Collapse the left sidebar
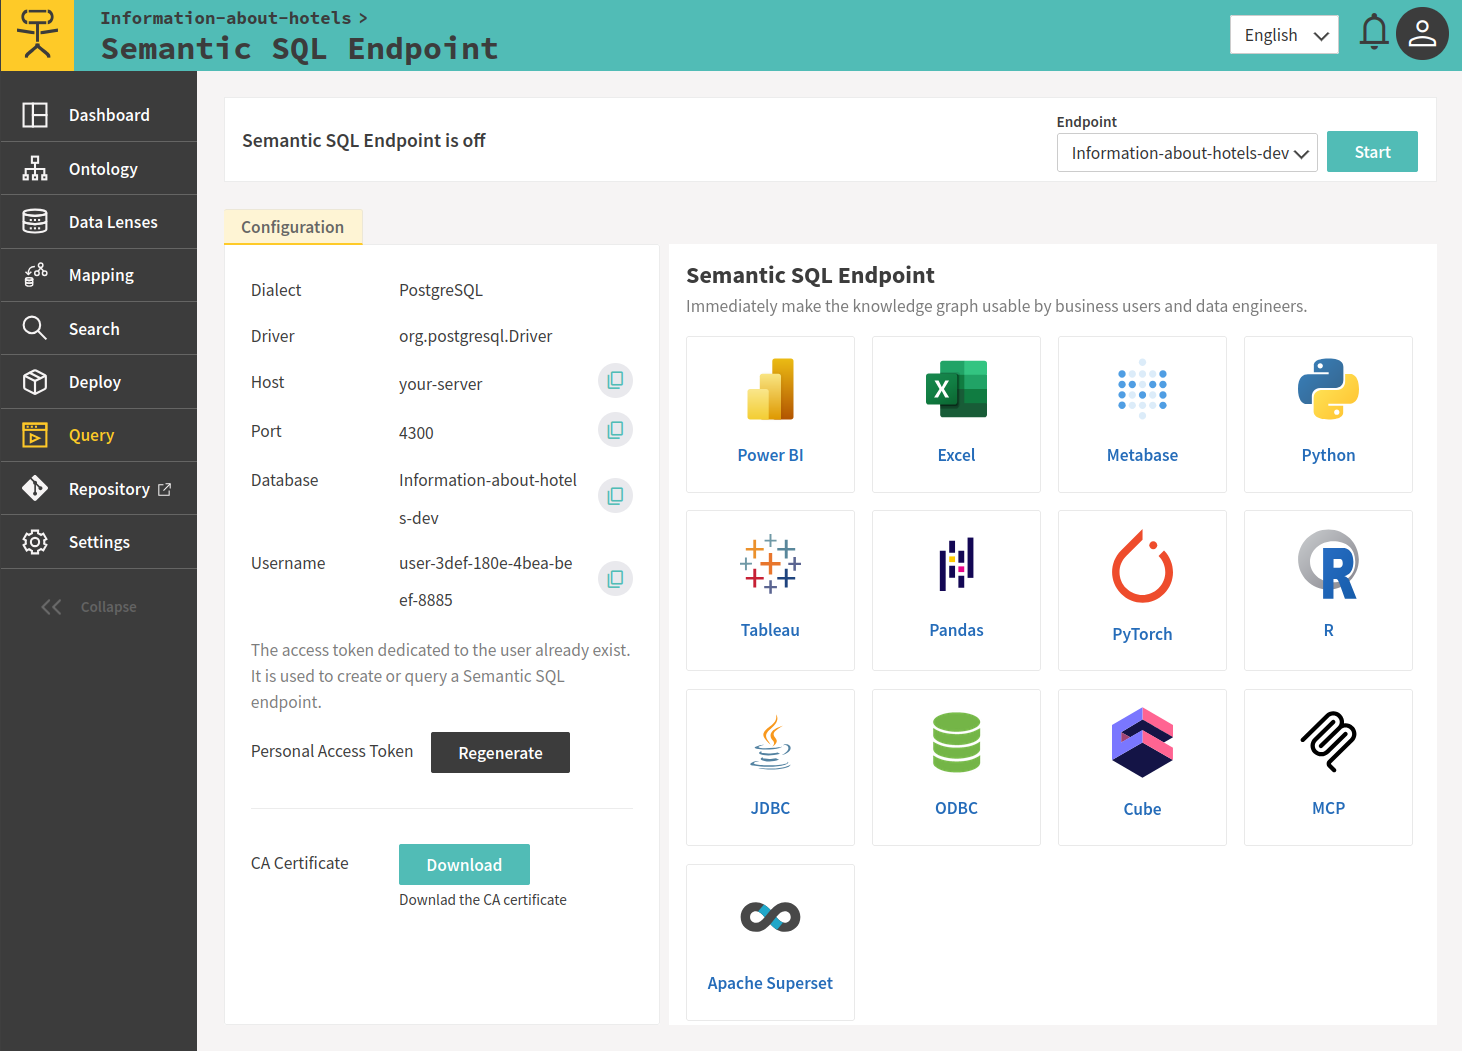 pyautogui.click(x=90, y=607)
